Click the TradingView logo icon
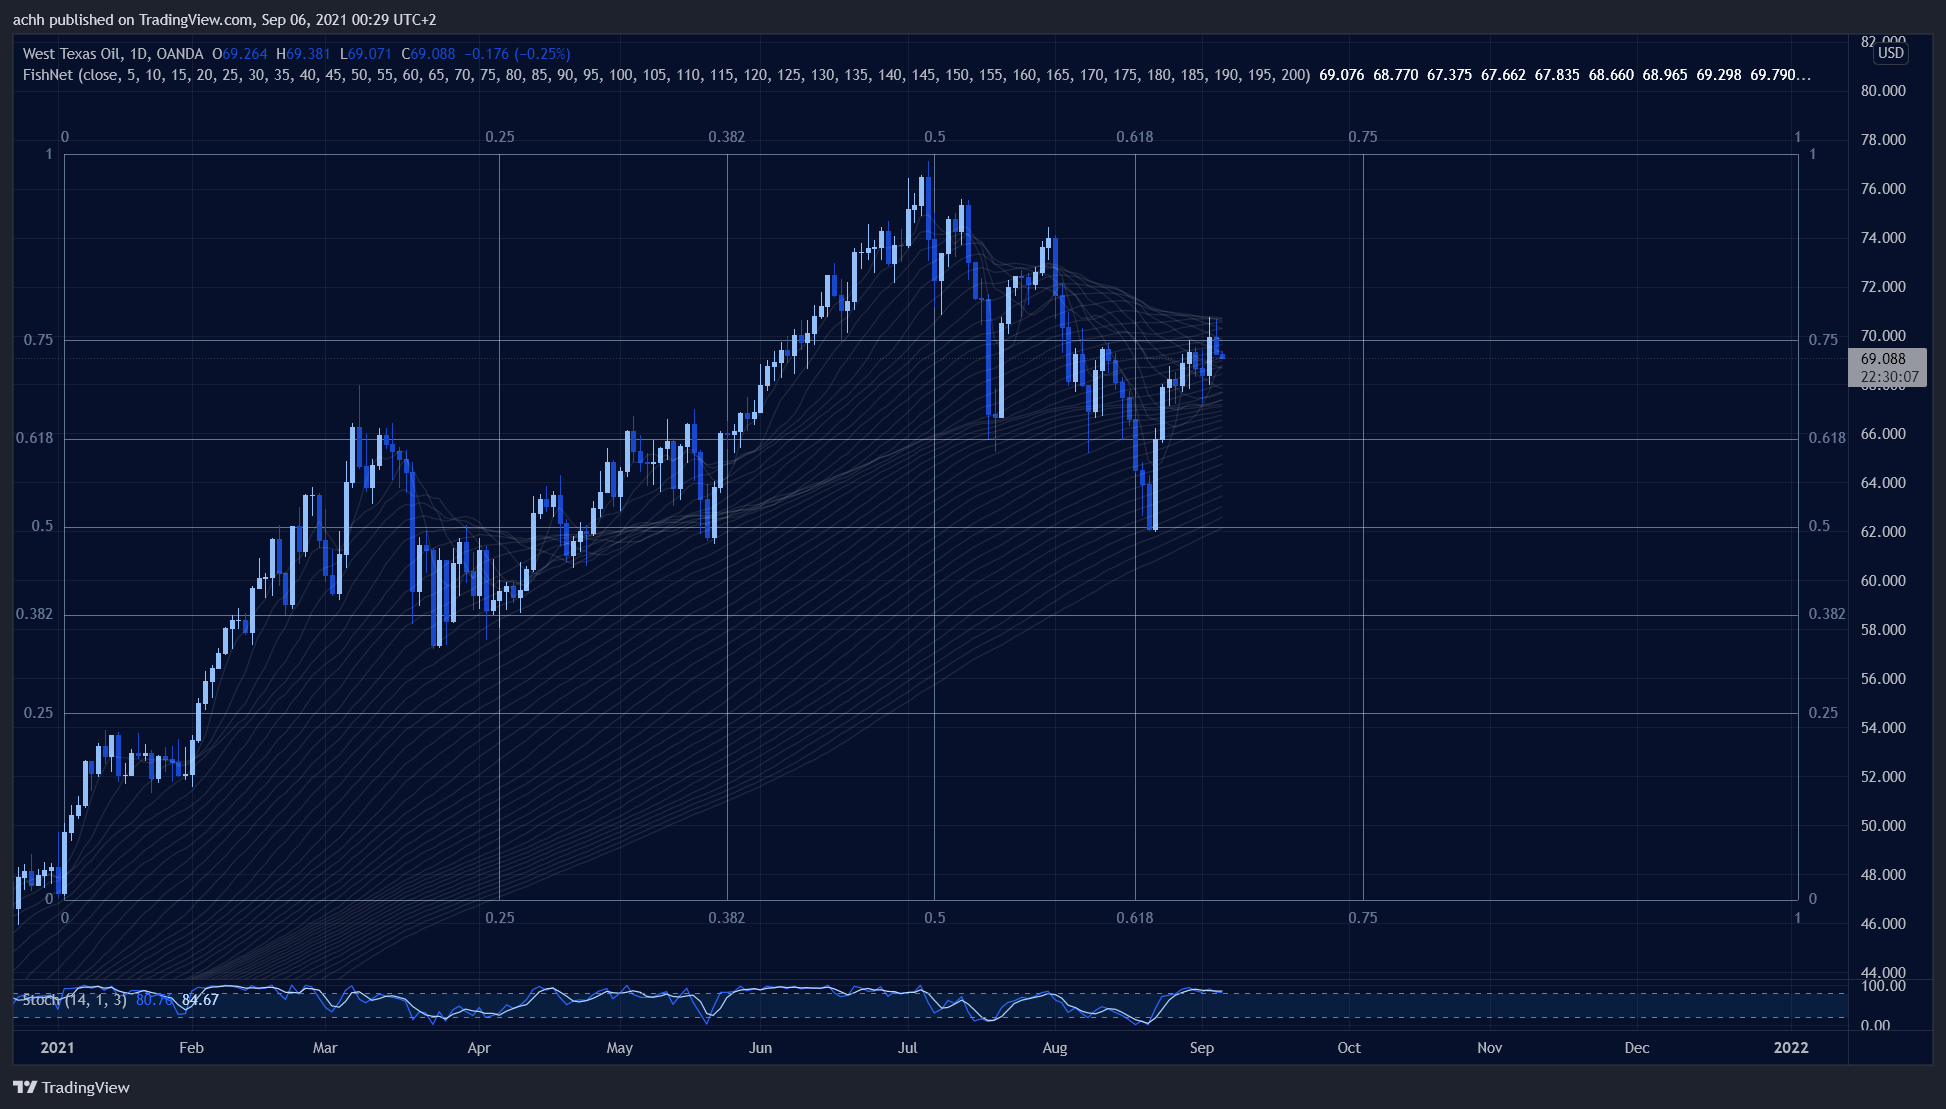Image resolution: width=1946 pixels, height=1109 pixels. (x=25, y=1087)
